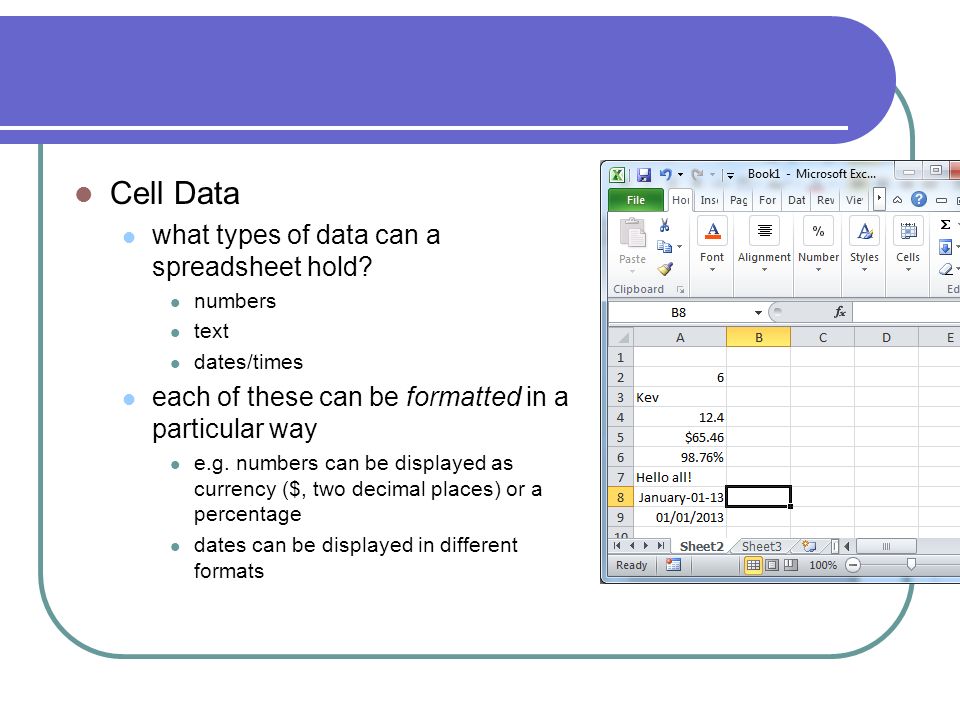Undo the last action
The width and height of the screenshot is (960, 720).
coord(666,174)
